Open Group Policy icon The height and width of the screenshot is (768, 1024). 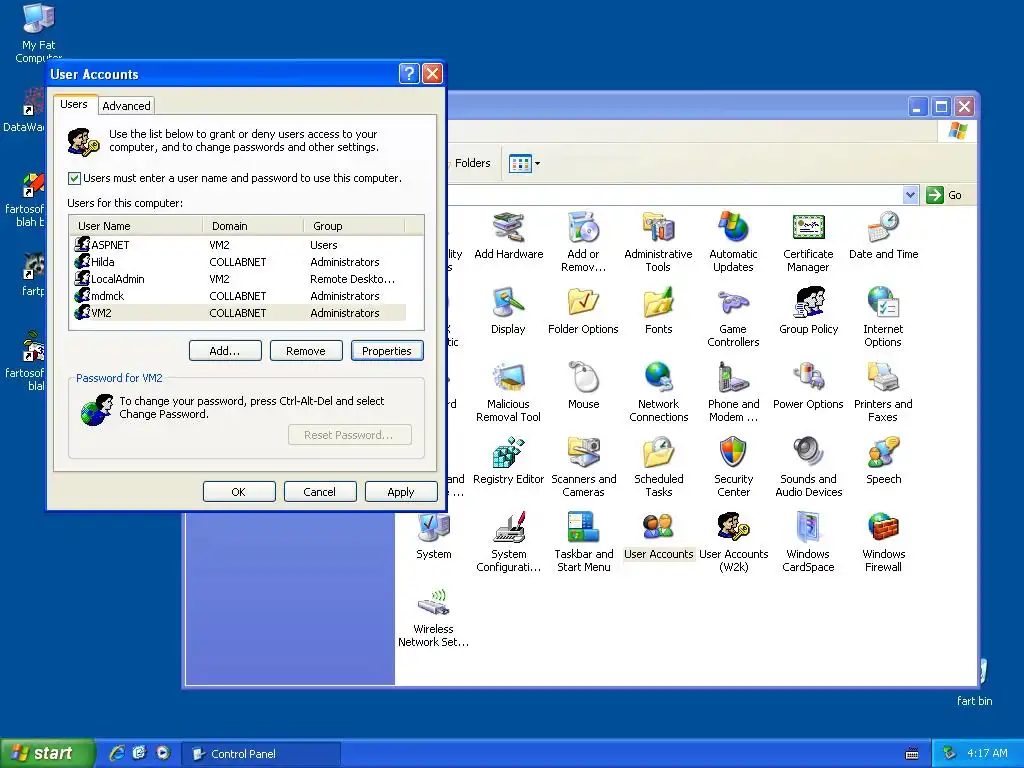click(808, 310)
